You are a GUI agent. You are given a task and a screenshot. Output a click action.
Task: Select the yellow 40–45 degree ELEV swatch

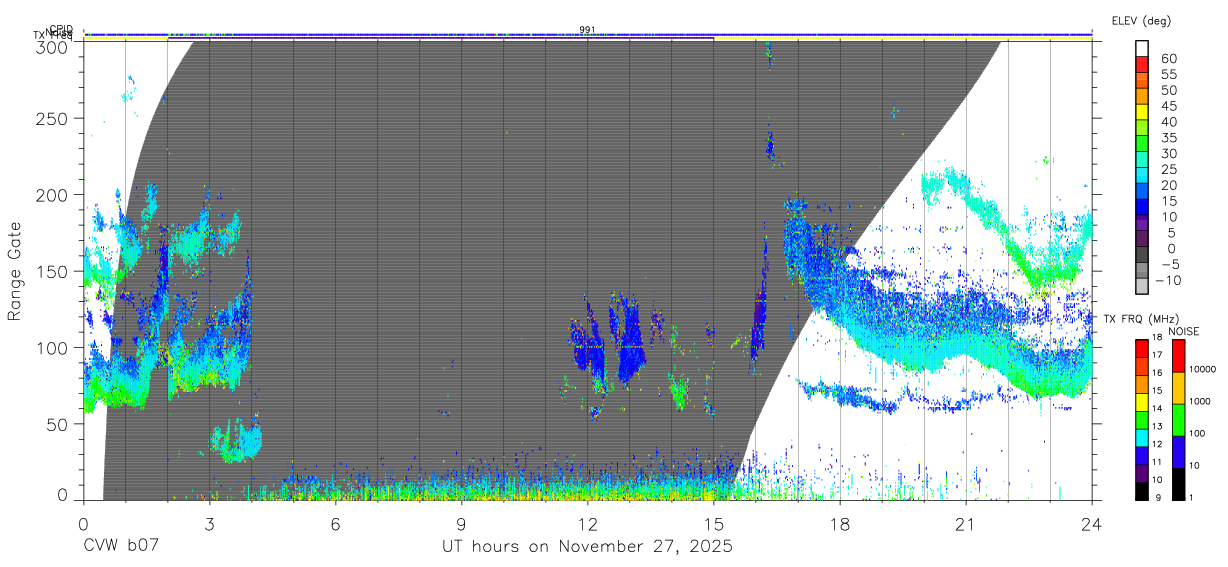pos(1143,113)
